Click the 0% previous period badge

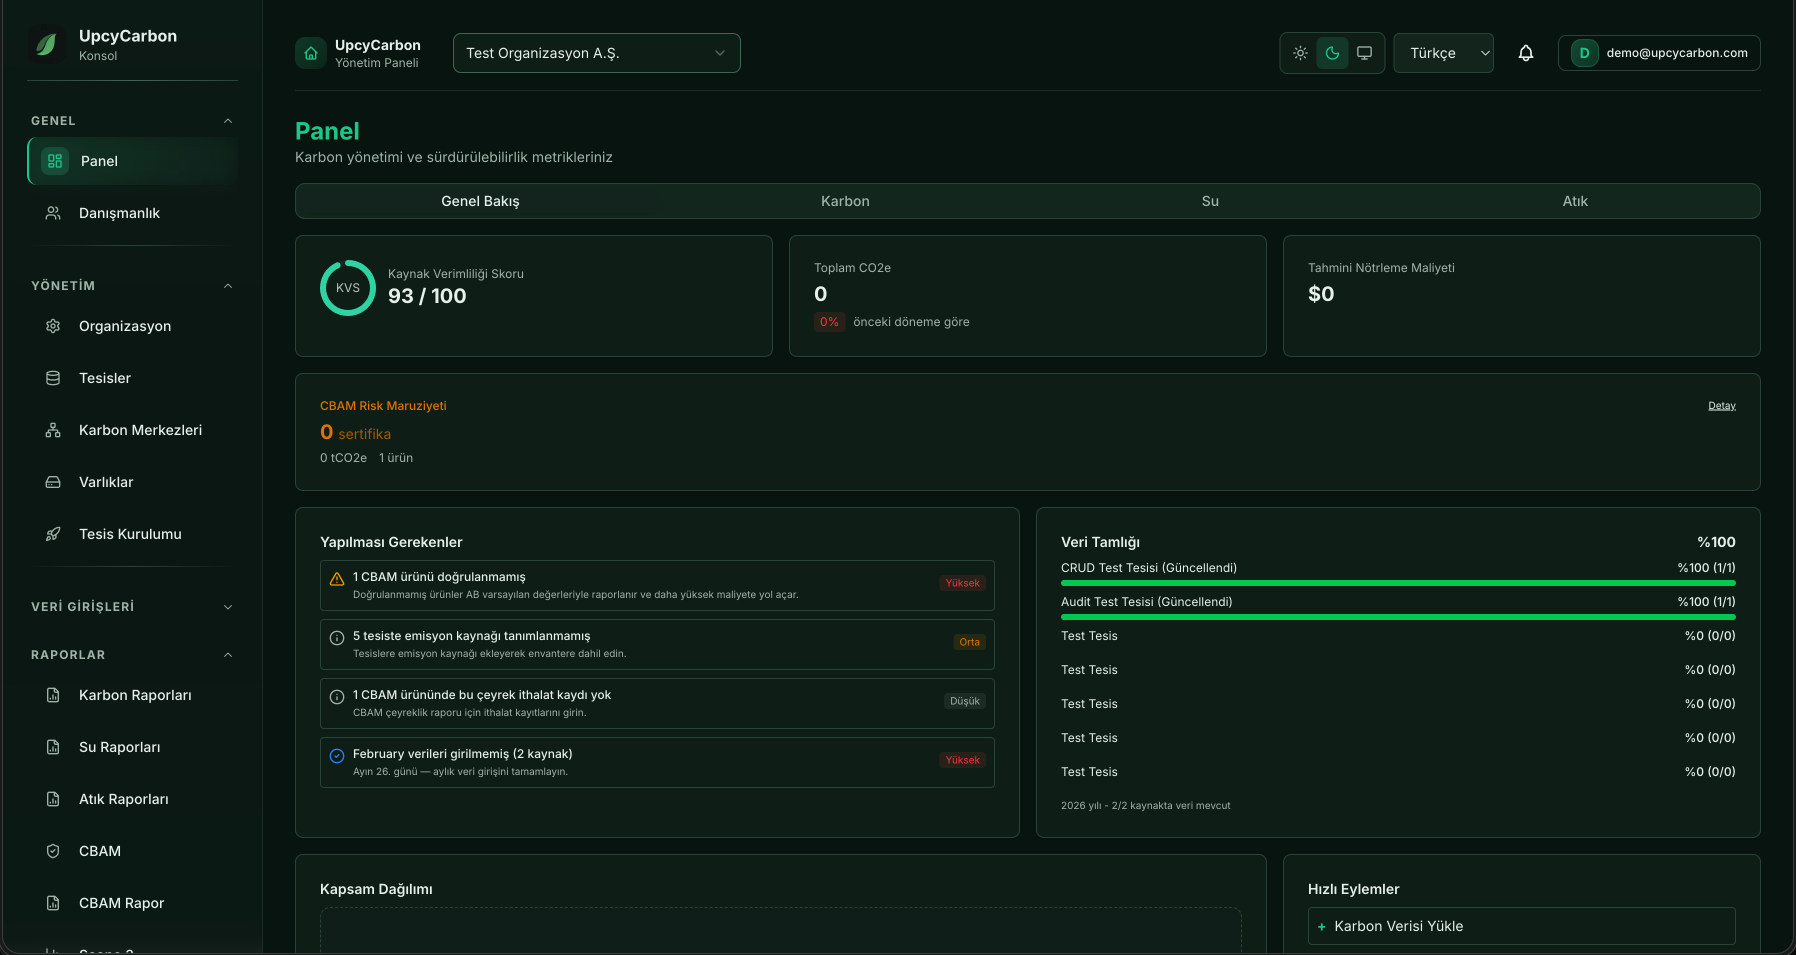click(829, 322)
